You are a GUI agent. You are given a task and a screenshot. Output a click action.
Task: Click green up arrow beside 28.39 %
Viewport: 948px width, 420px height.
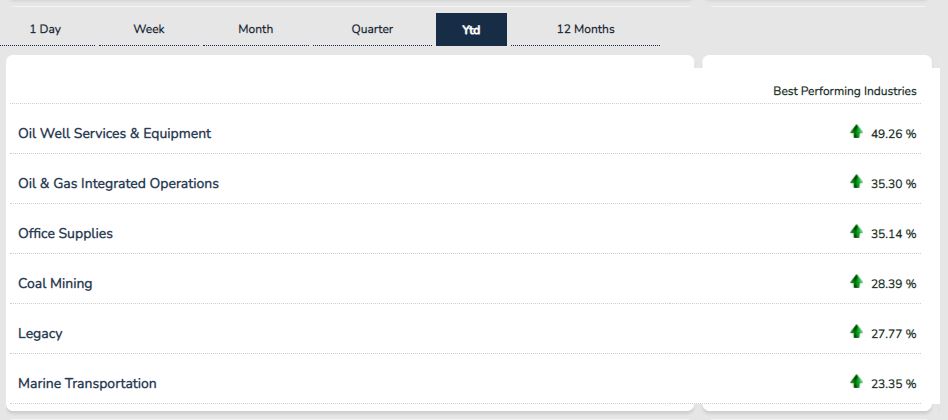(x=856, y=282)
